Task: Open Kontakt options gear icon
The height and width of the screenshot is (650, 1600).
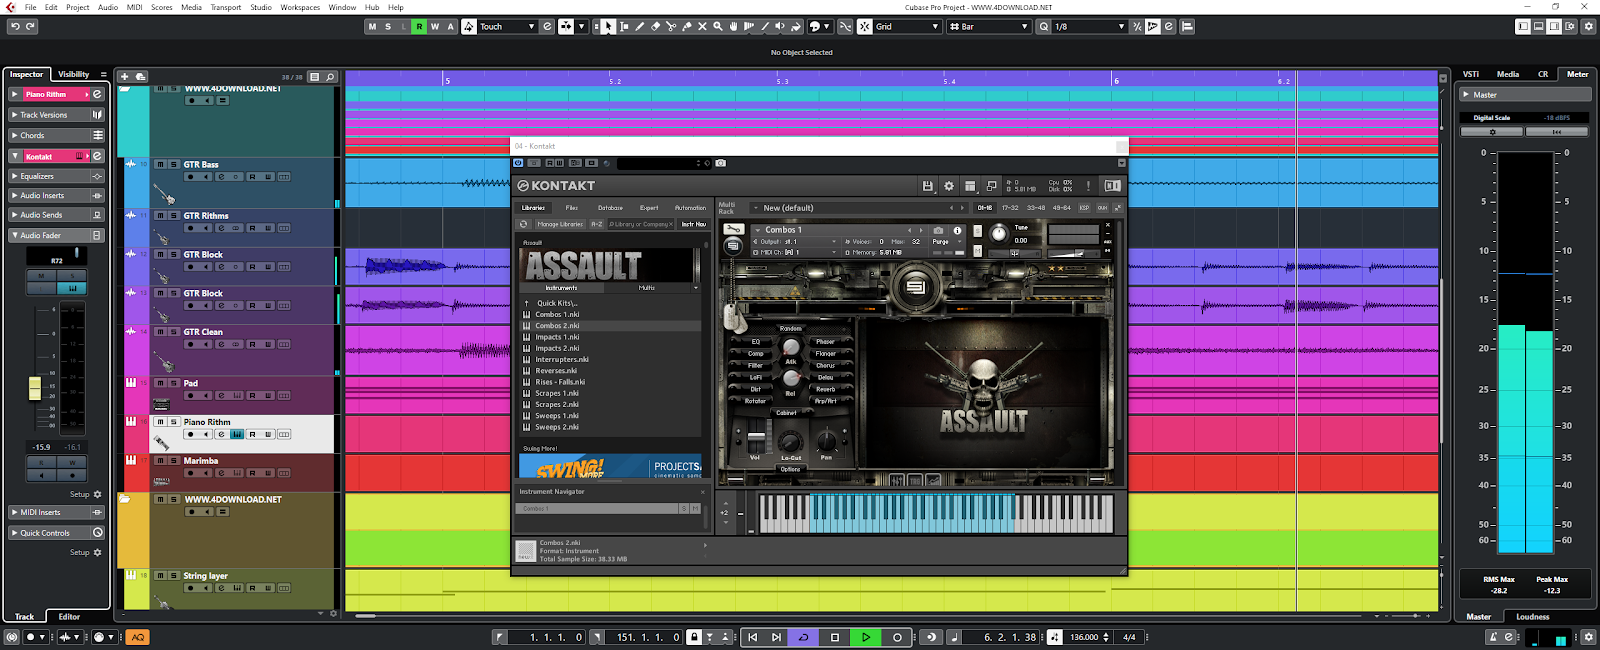Action: (x=949, y=186)
